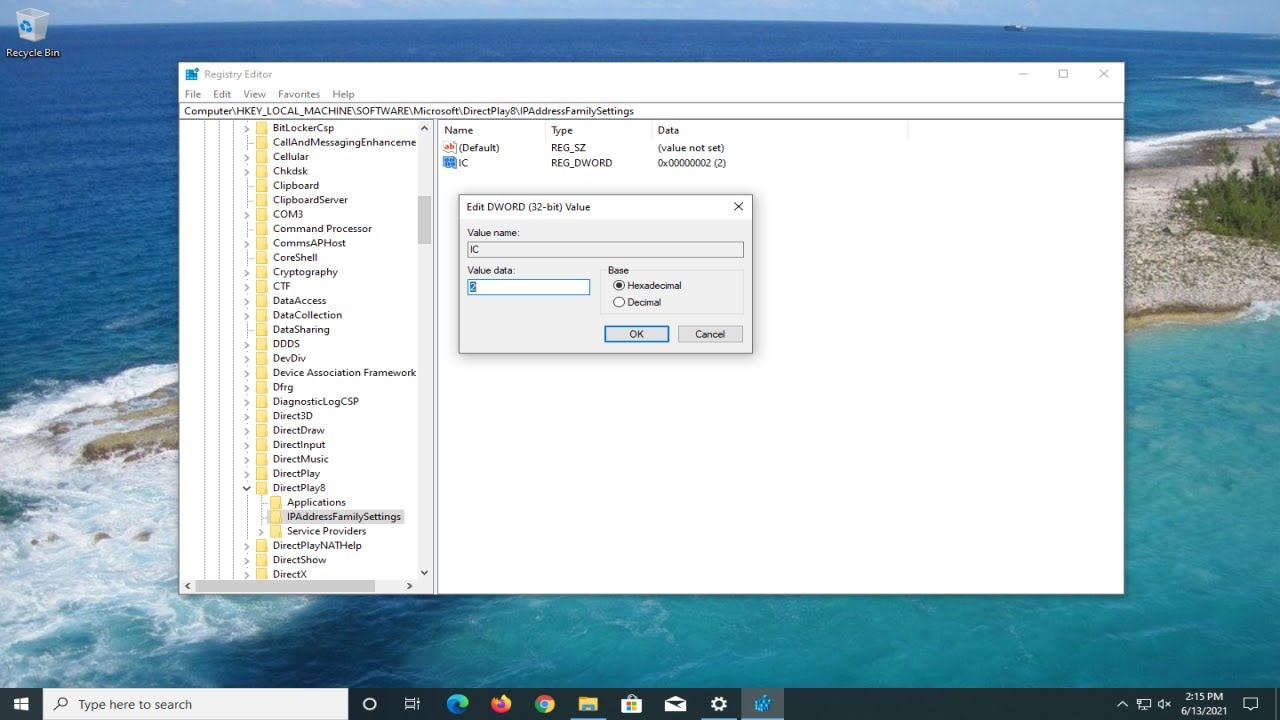Select the DirectMusic tree item

click(x=300, y=459)
